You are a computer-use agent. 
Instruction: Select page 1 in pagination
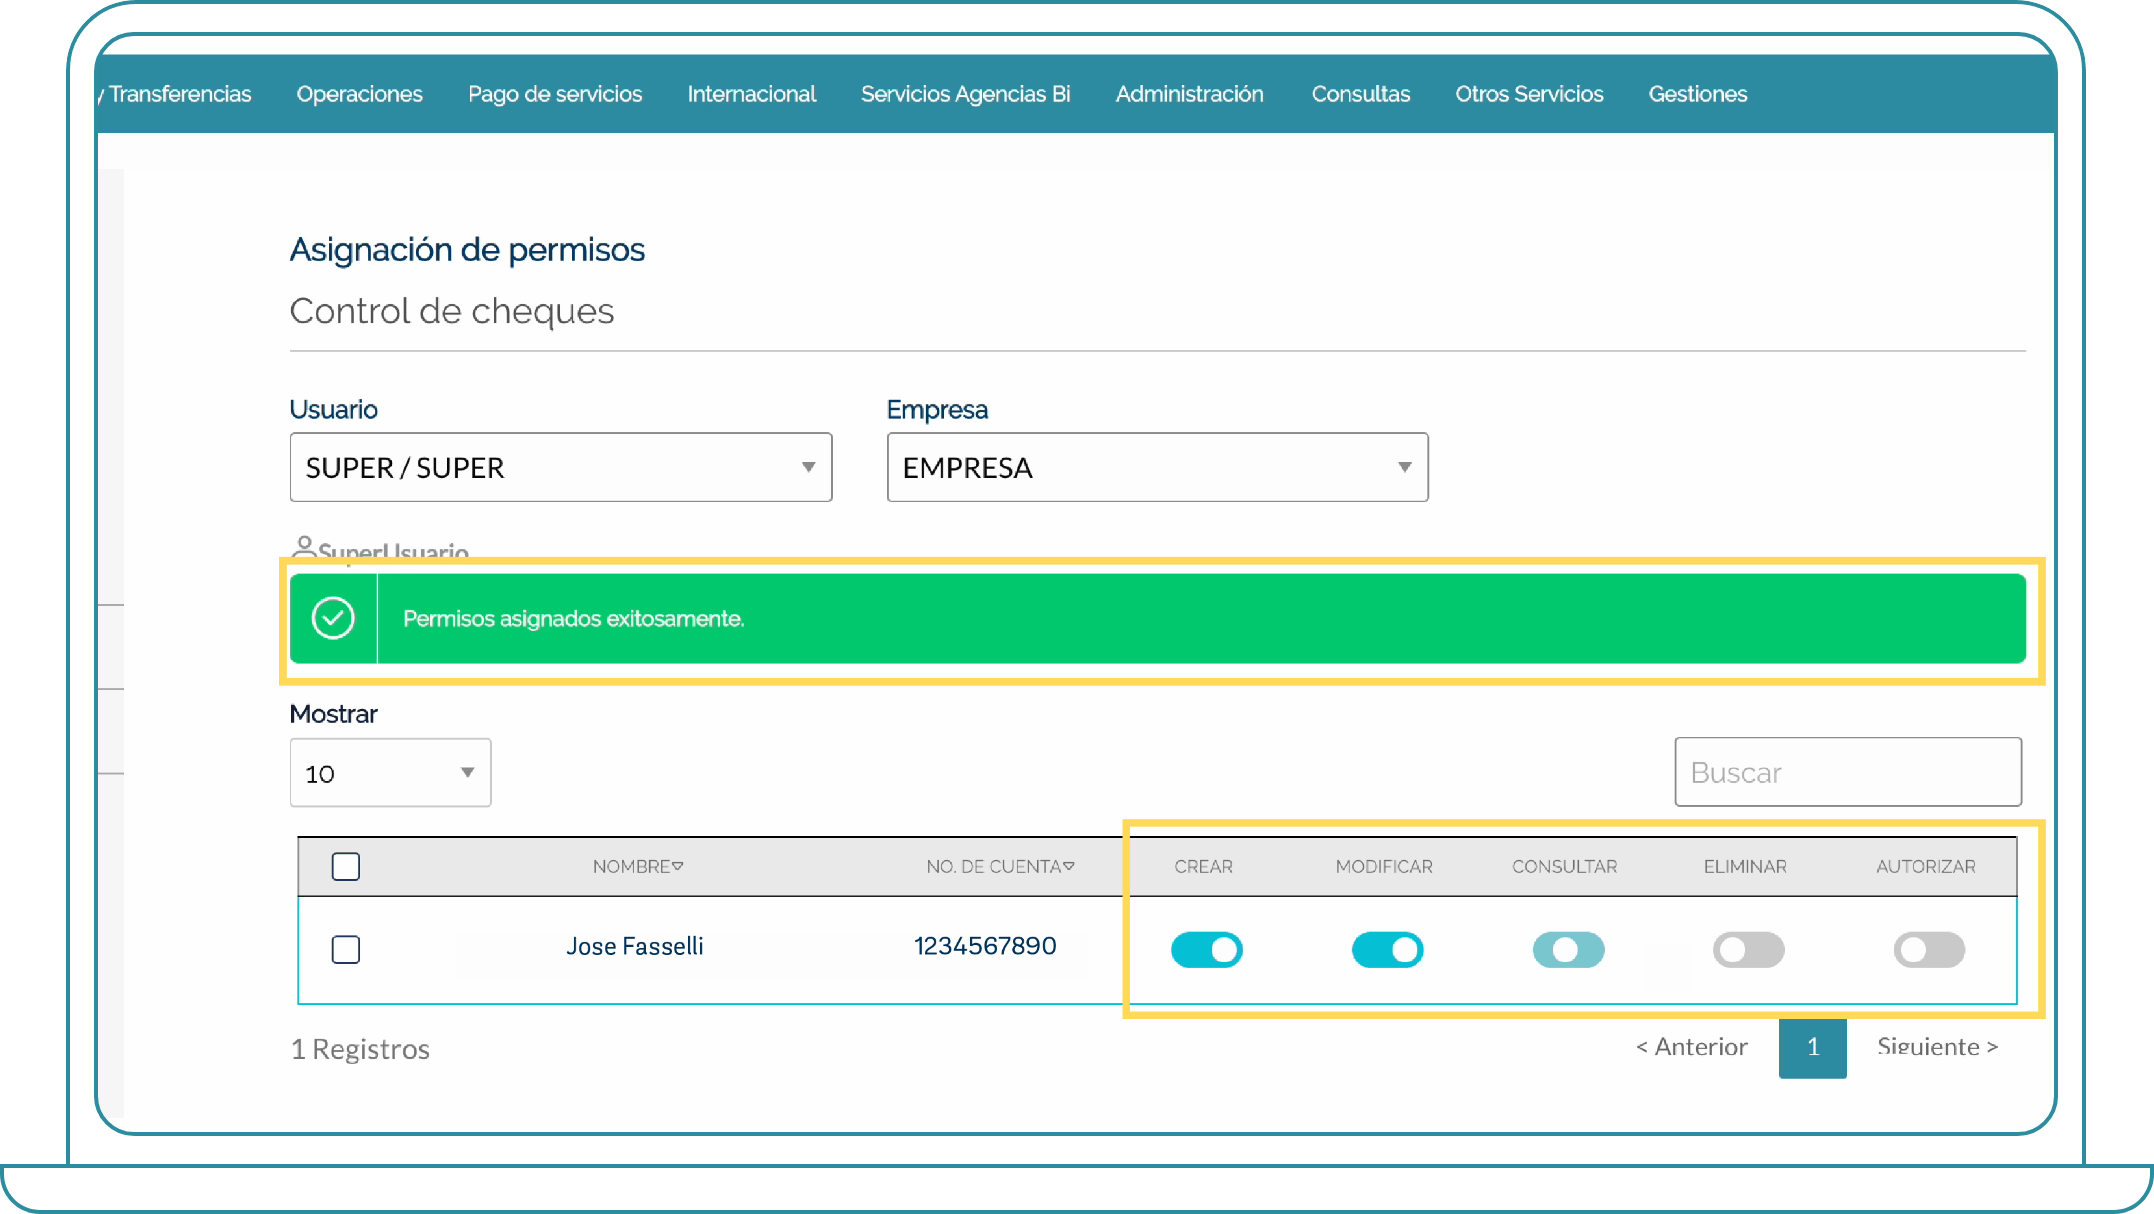(x=1813, y=1048)
